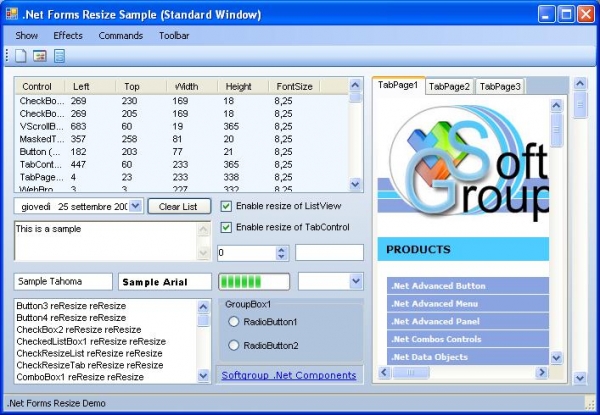
Task: Click the resize grip in the status bar corner
Action: coord(591,405)
